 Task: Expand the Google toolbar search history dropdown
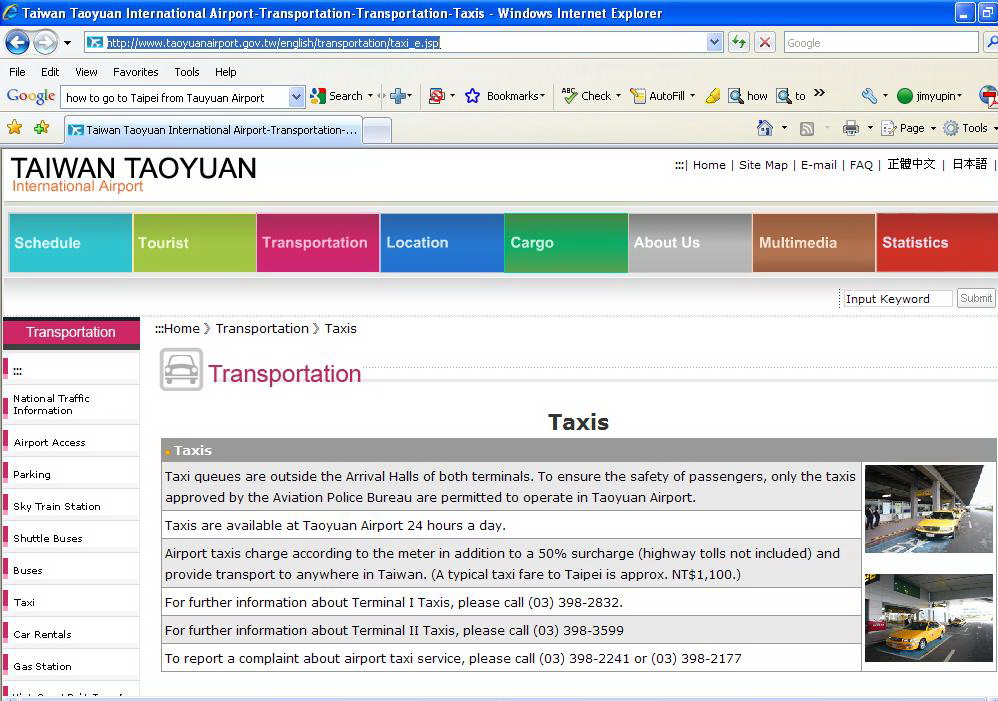coord(296,97)
